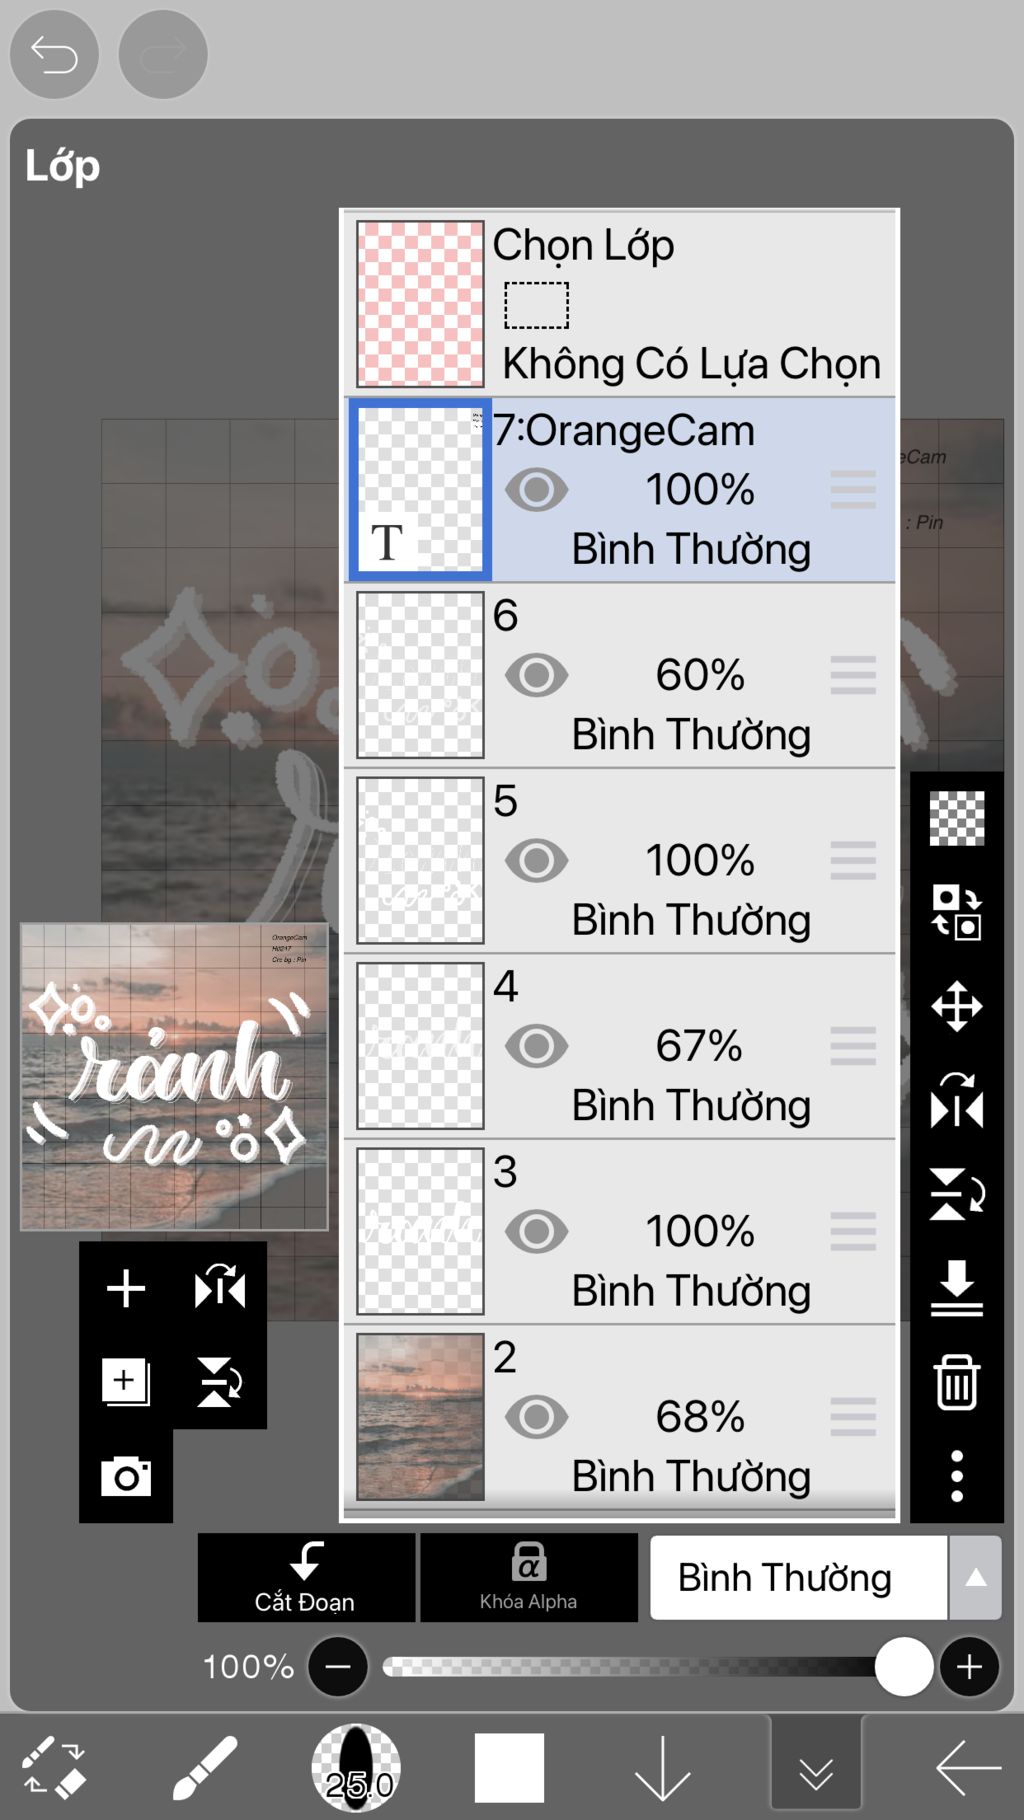Toggle visibility of layer 2

click(537, 1417)
